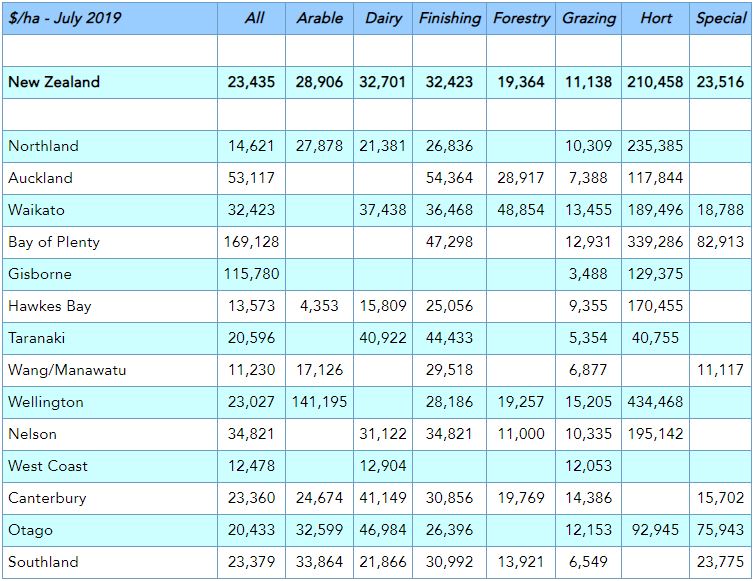Click the Canterbury region label
The width and height of the screenshot is (754, 581).
point(47,498)
